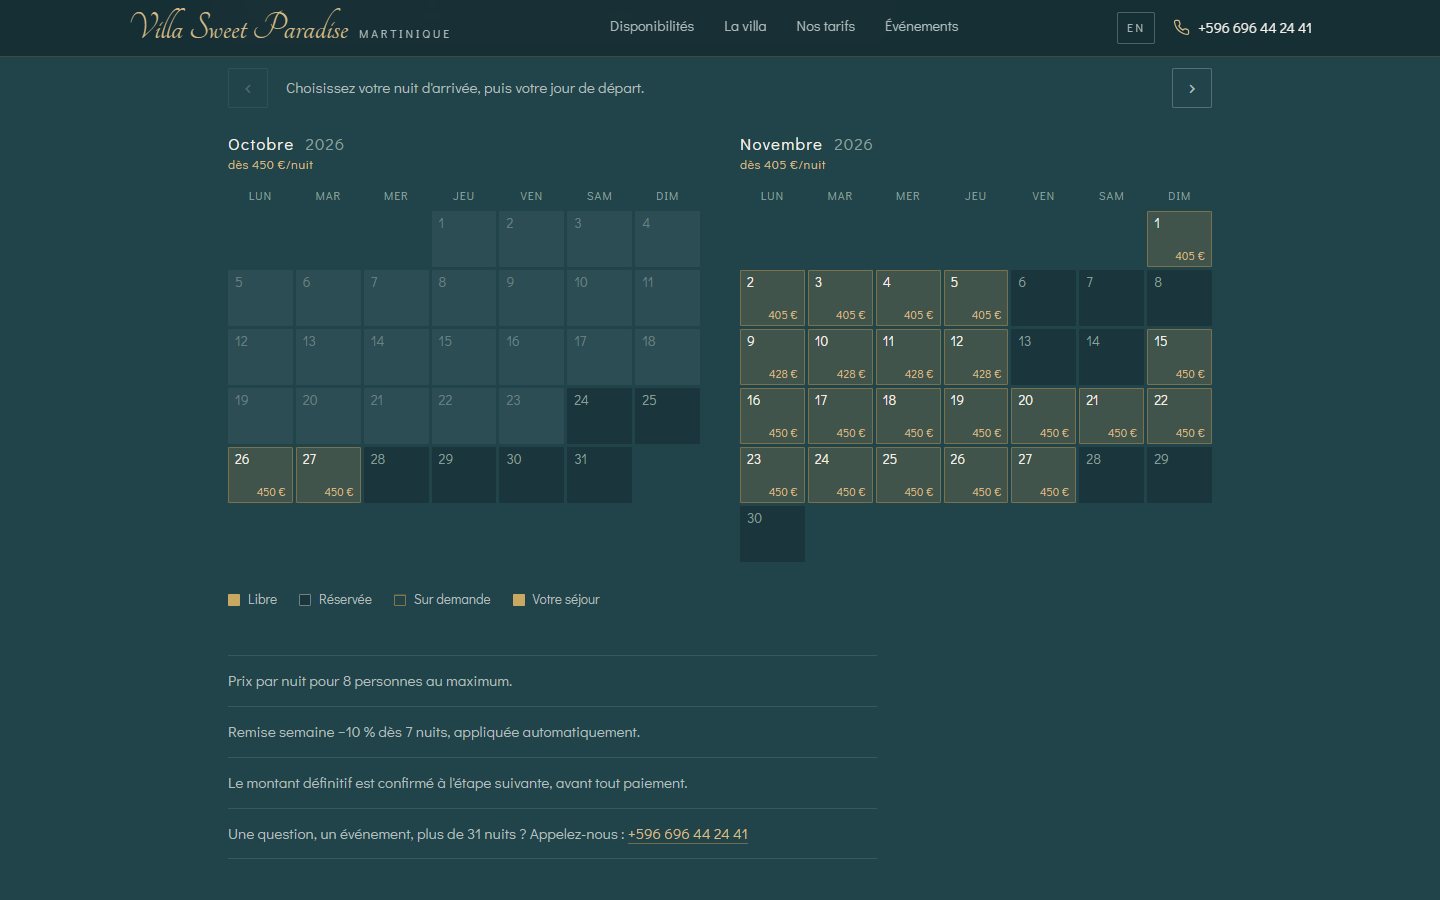1440x900 pixels.
Task: Call +596 696 44 24 41 from header
Action: click(x=1255, y=28)
